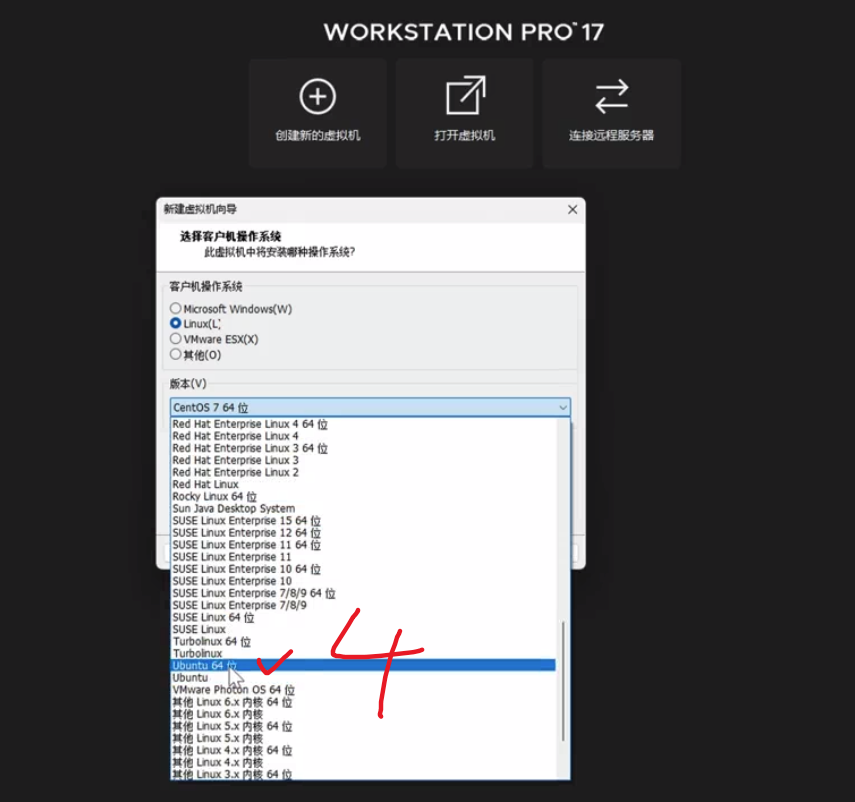855x802 pixels.
Task: Select the Linux(L) radio button
Action: [x=176, y=324]
